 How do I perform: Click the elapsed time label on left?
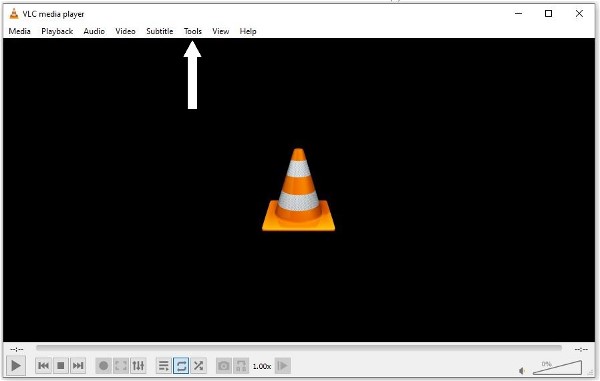pyautogui.click(x=17, y=349)
